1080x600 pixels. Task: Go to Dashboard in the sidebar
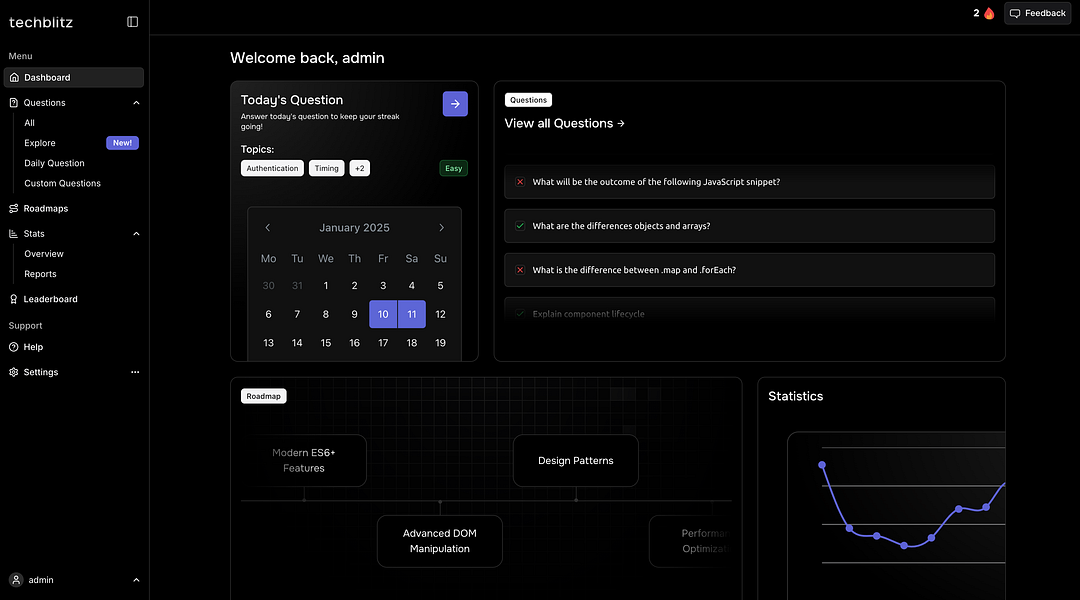[74, 77]
